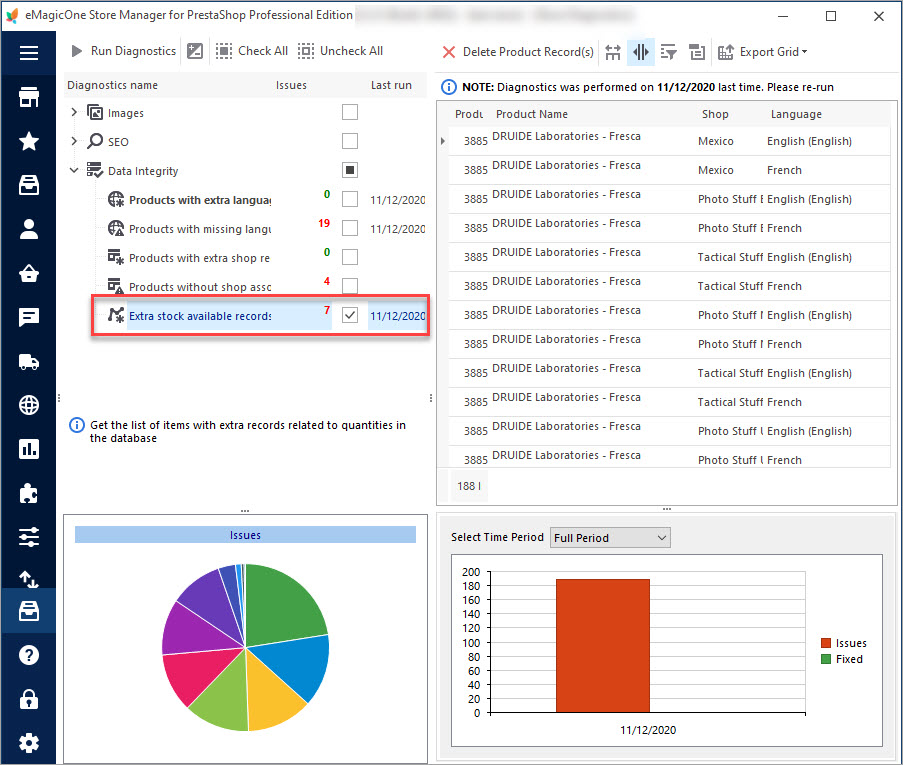Screen dimensions: 903x765
Task: Select Products without shop association diagnostic
Action: tap(200, 287)
